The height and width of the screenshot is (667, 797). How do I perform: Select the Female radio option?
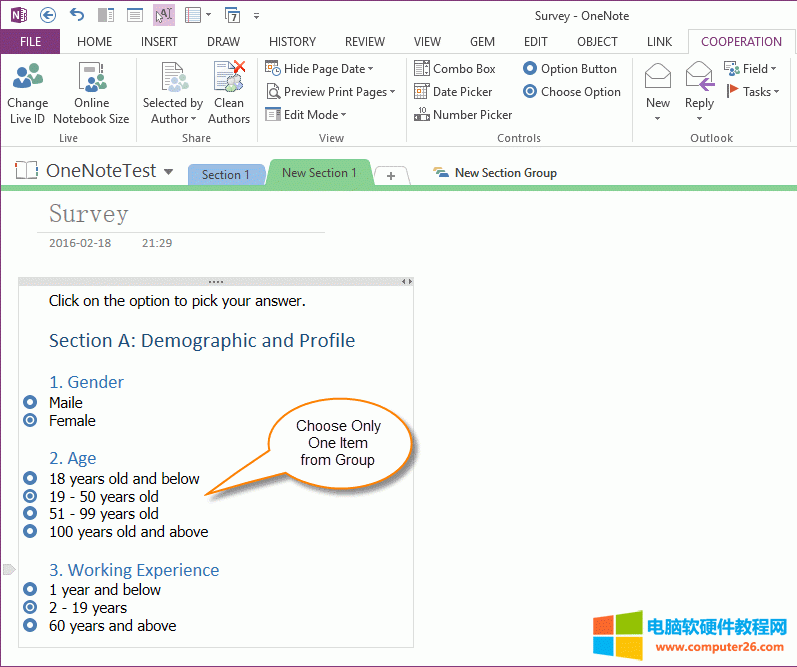[30, 421]
